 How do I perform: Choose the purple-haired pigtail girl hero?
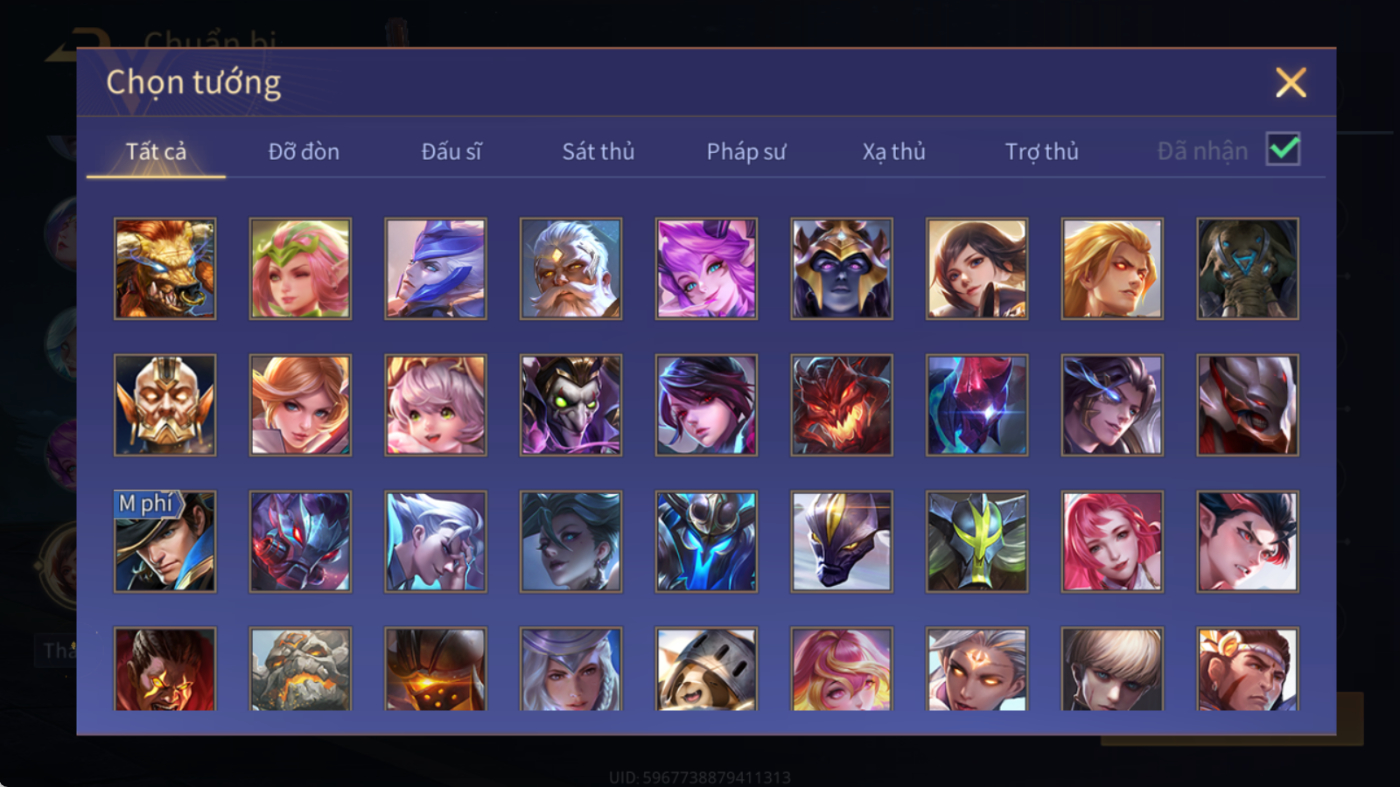706,269
